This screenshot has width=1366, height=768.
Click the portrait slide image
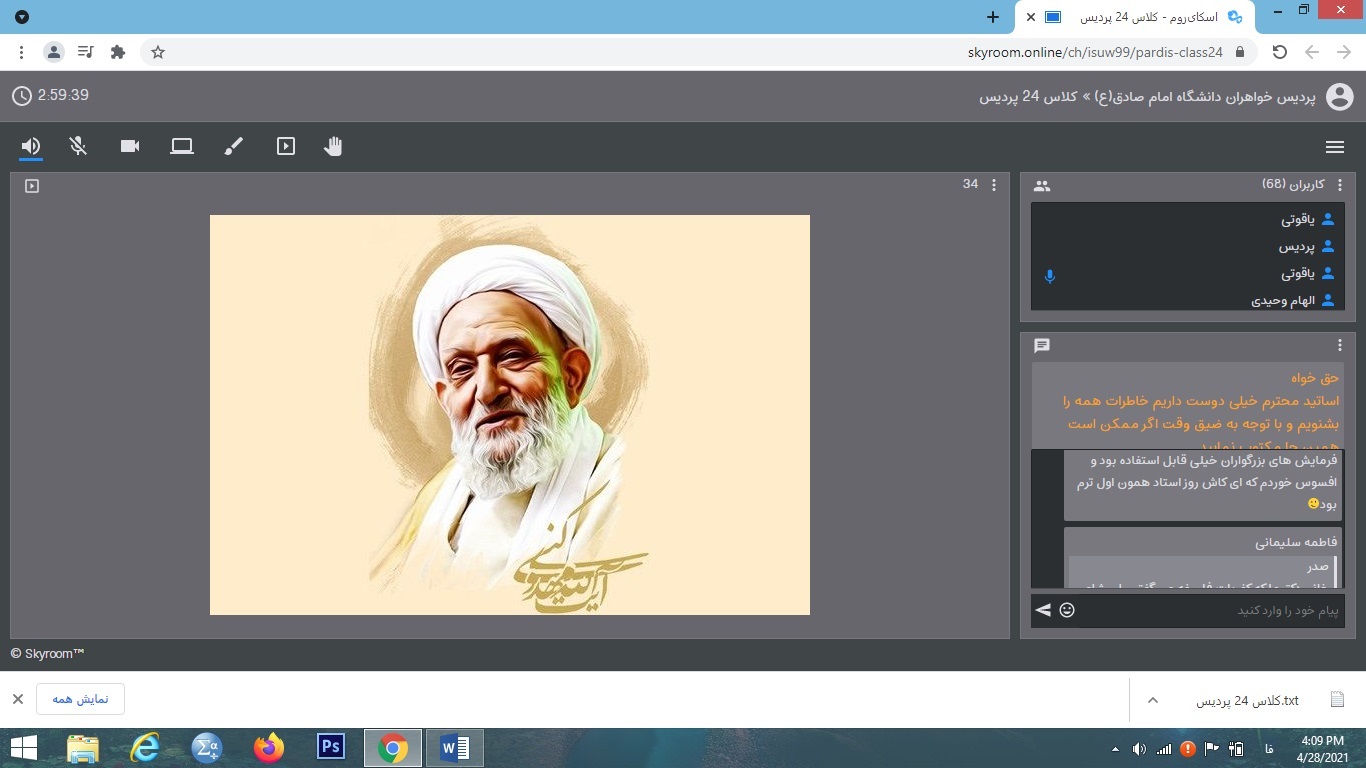click(510, 415)
